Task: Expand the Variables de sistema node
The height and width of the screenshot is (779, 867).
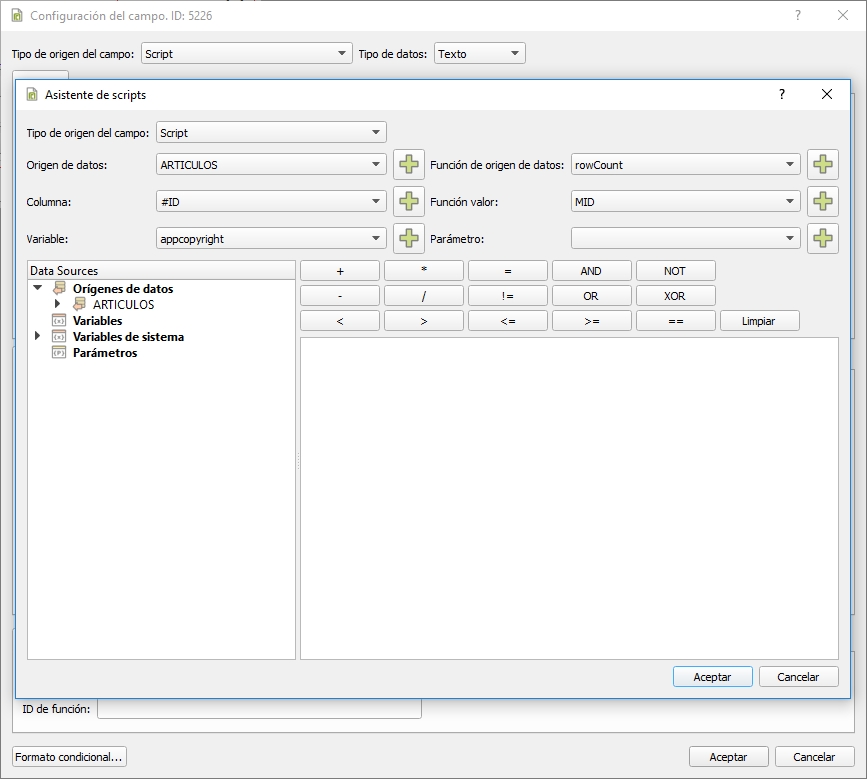Action: pos(38,337)
